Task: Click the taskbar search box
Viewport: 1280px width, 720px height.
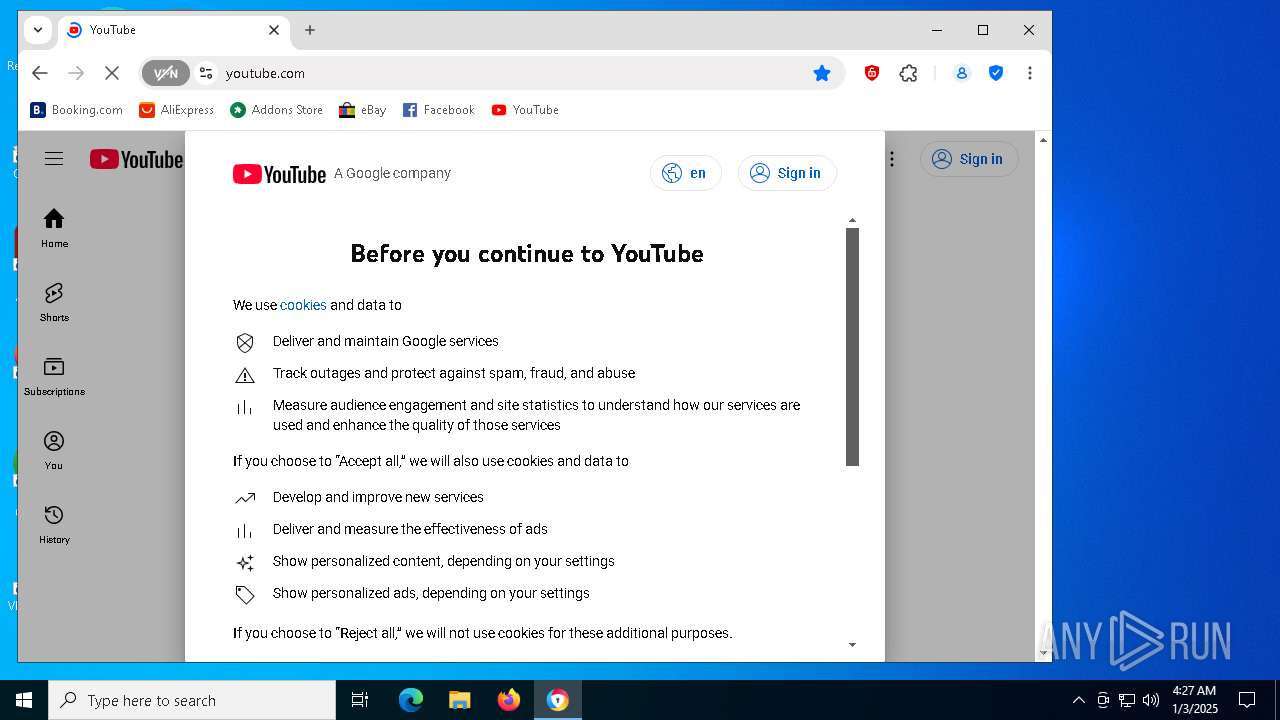Action: [x=192, y=700]
